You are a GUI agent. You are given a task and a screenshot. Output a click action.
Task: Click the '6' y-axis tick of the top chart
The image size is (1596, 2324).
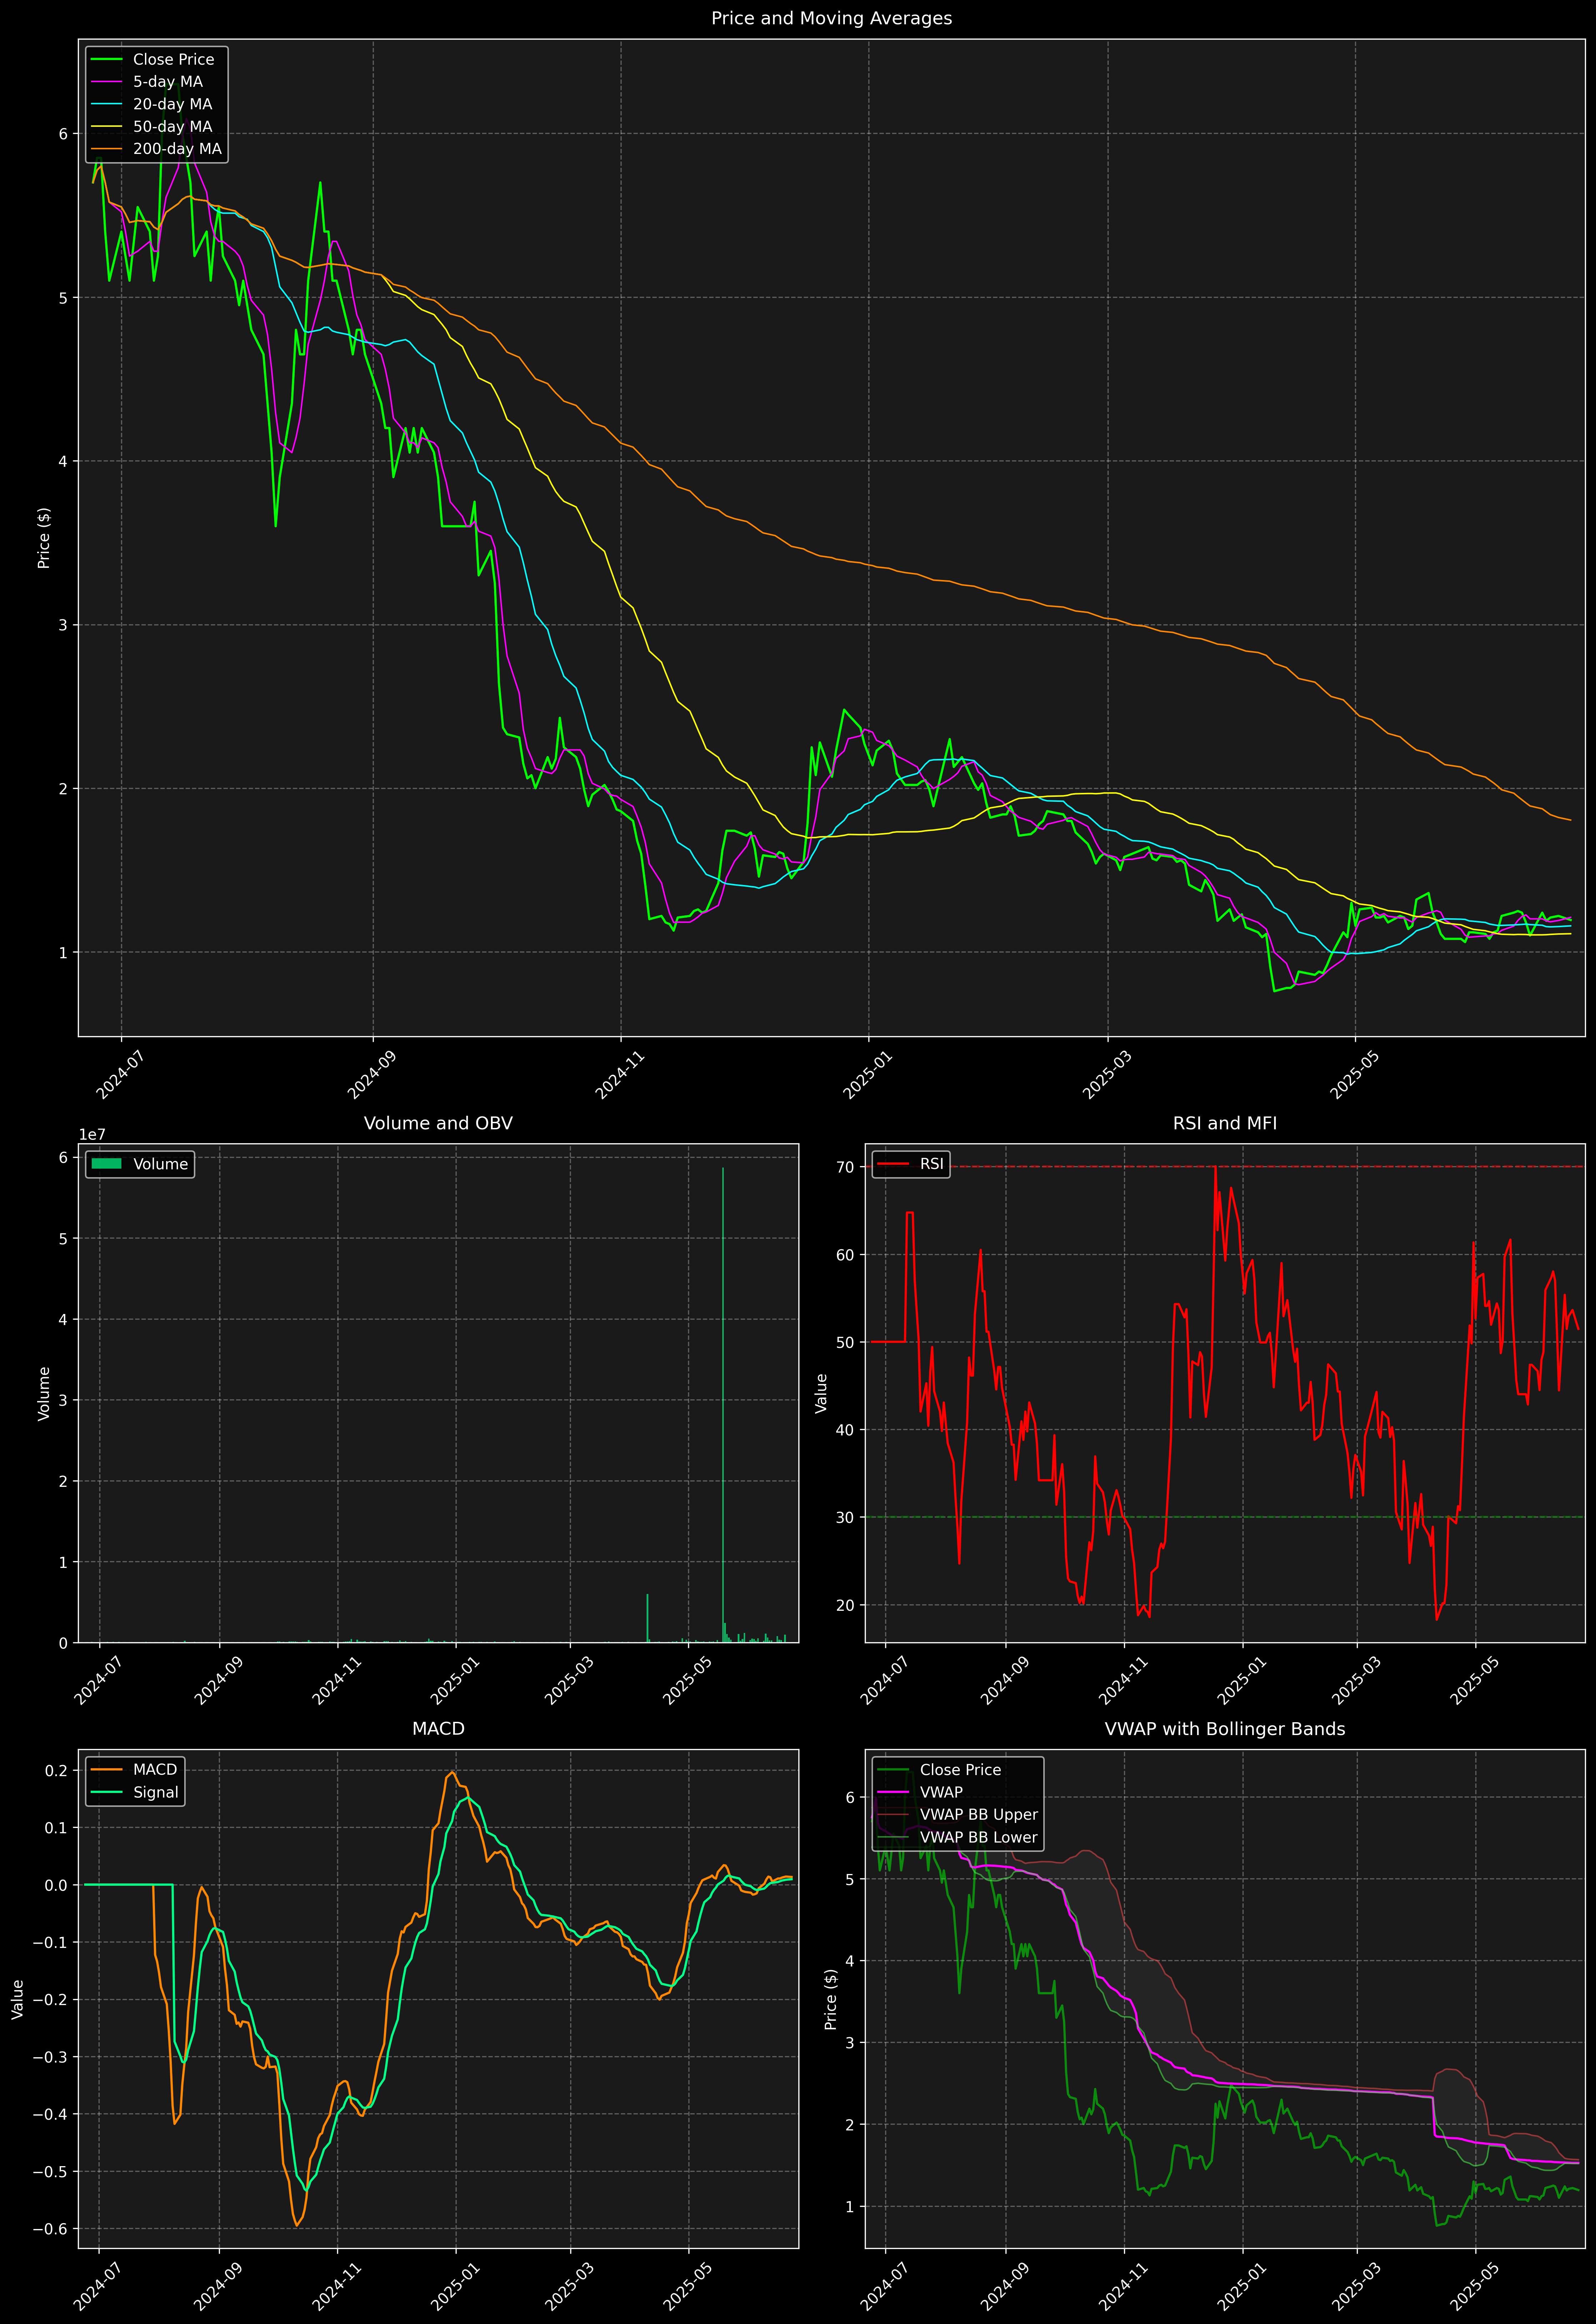pos(63,134)
